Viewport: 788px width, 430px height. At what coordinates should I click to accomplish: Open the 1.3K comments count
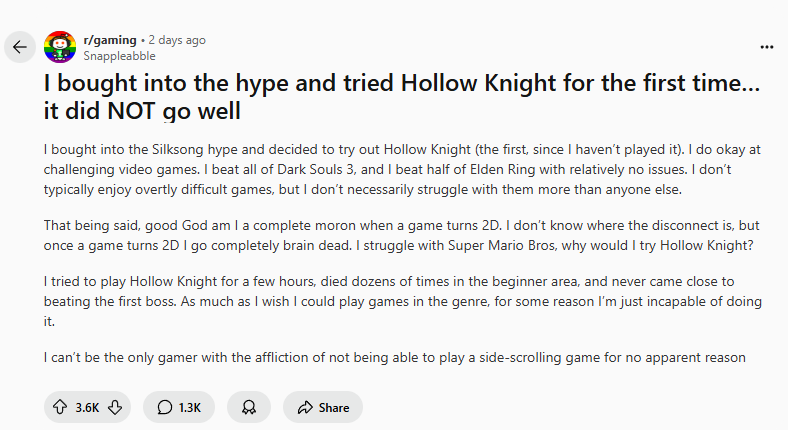tap(190, 407)
